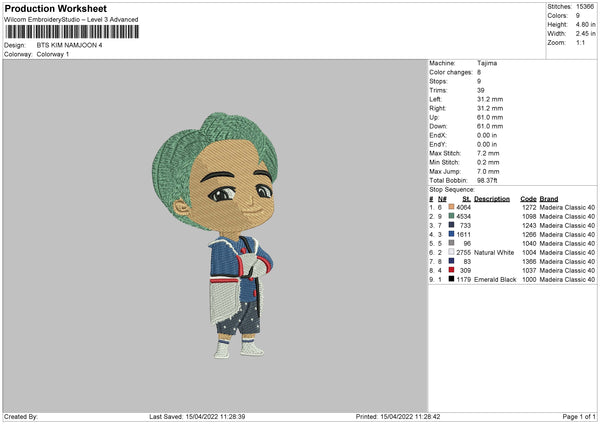Click the 'N#' column header
The image size is (600, 424).
(442, 199)
